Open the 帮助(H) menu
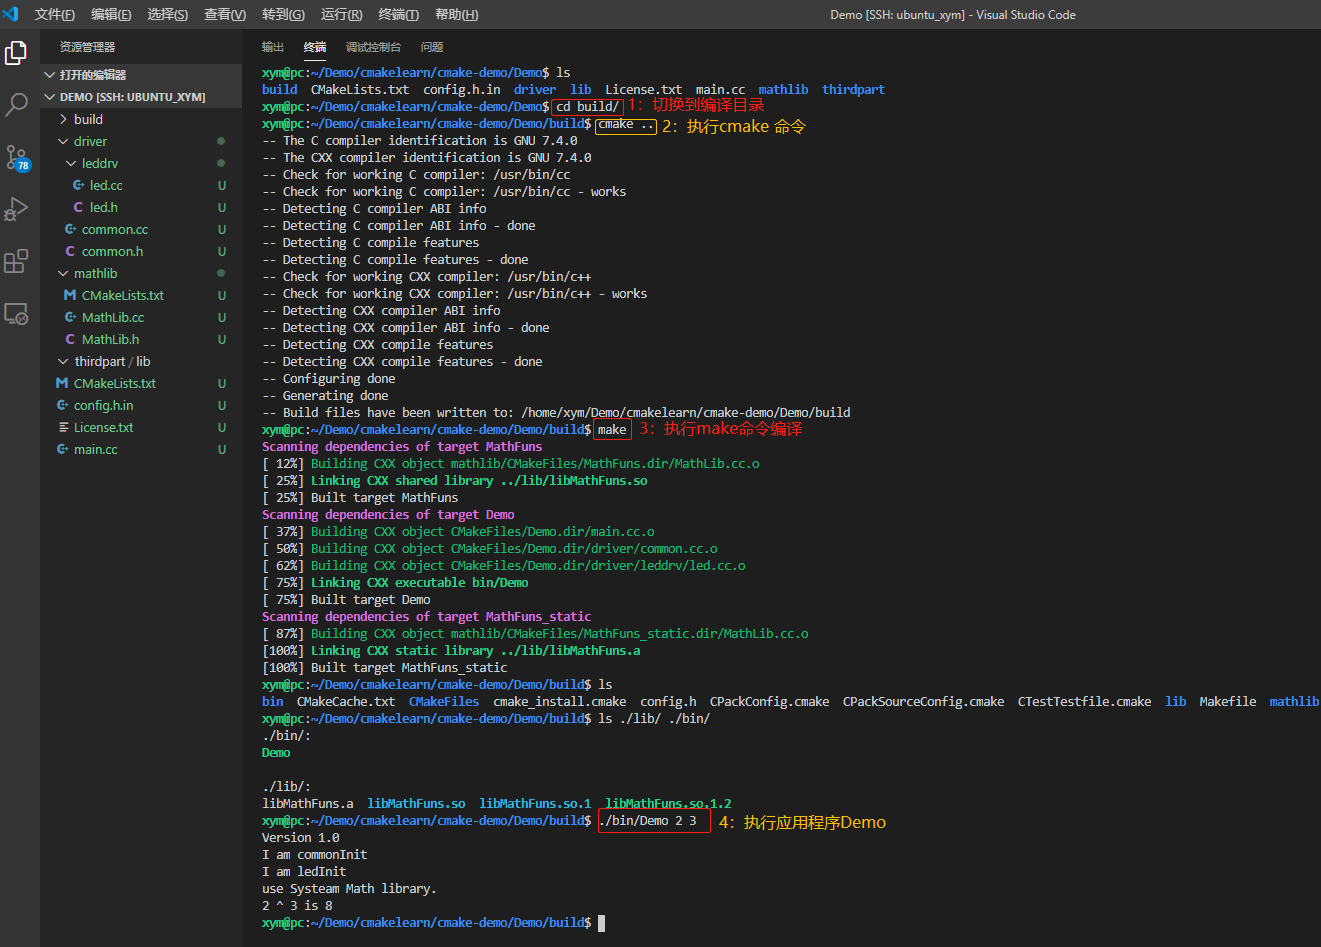Image resolution: width=1321 pixels, height=947 pixels. tap(457, 14)
